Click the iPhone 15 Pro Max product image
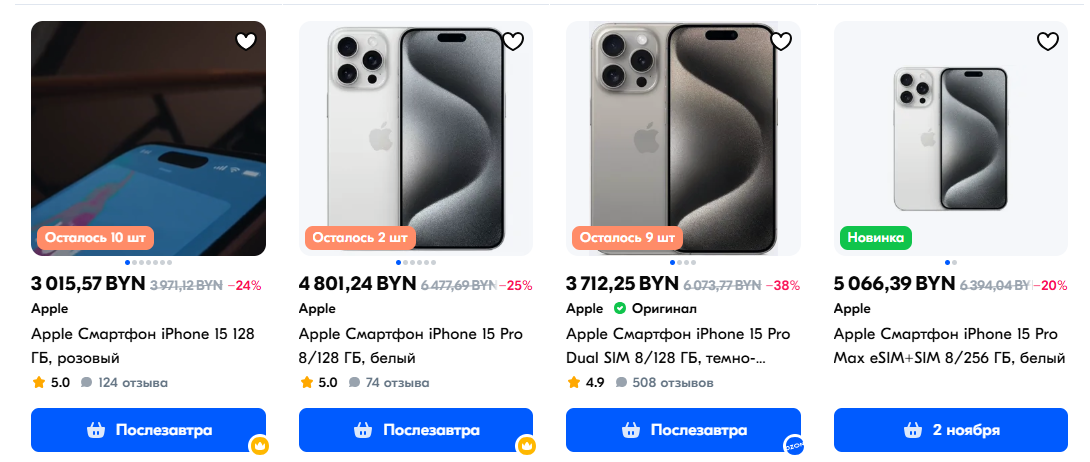The image size is (1090, 462). (x=950, y=138)
